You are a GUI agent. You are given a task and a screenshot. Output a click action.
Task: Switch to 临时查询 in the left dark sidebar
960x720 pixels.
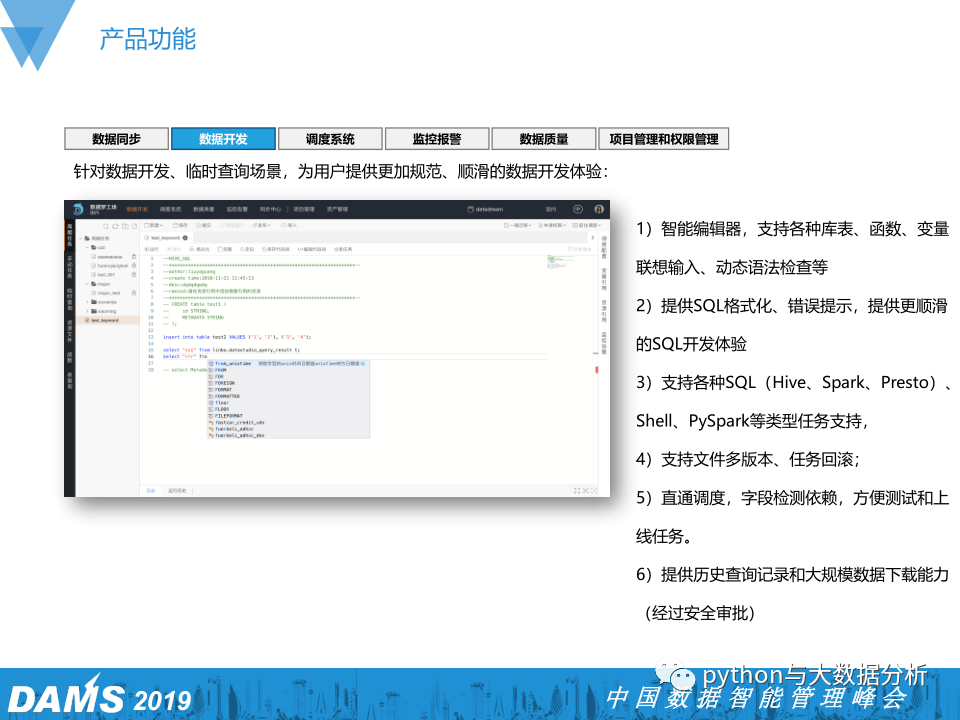70,299
